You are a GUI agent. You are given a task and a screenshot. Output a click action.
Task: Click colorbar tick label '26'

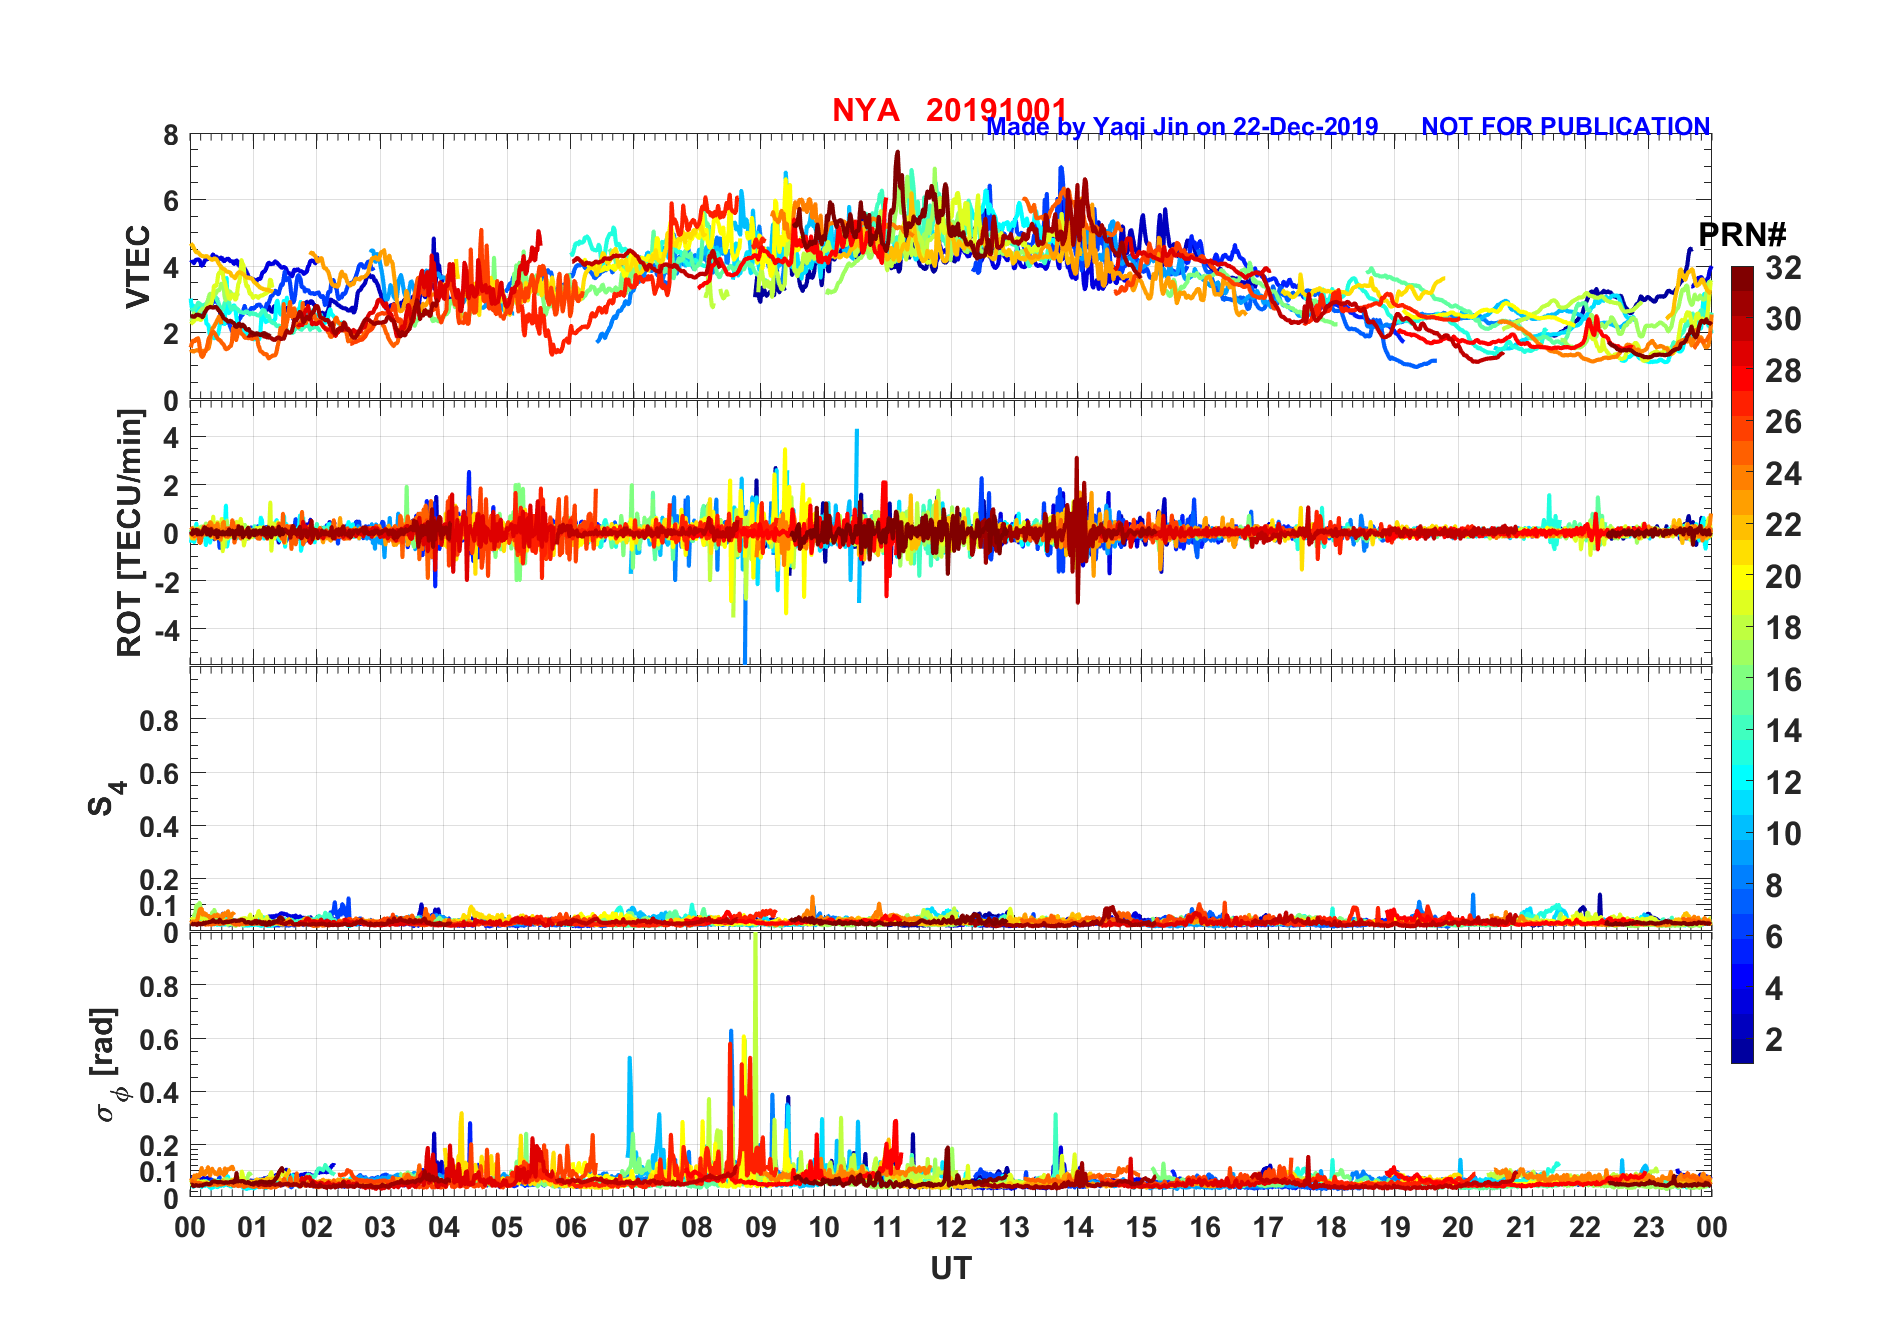tap(1783, 422)
